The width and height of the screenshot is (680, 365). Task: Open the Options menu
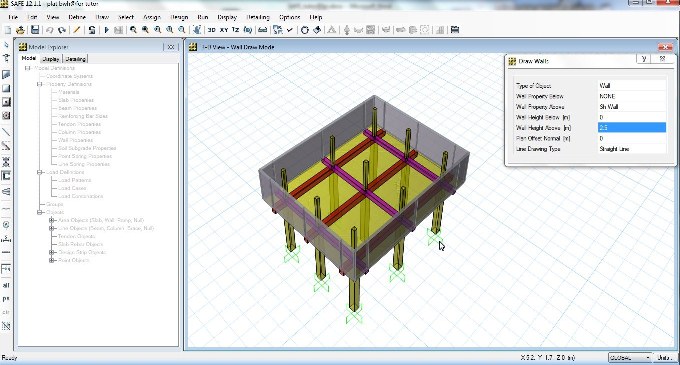click(290, 17)
